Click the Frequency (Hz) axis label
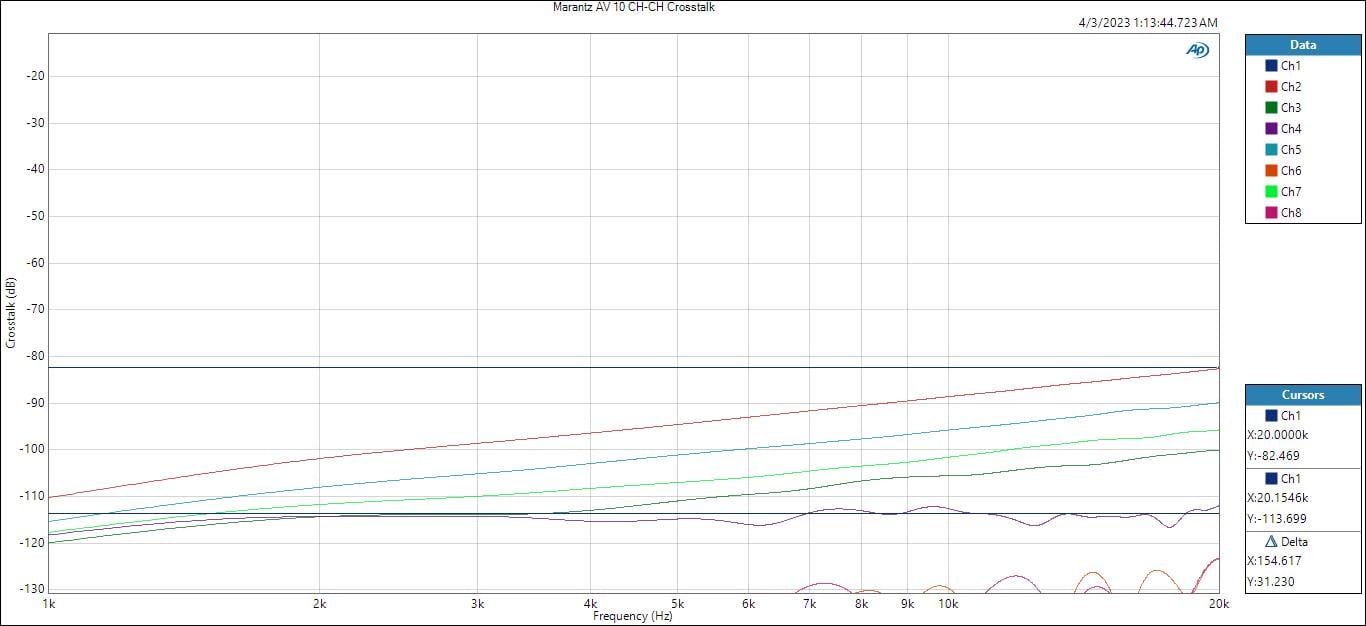This screenshot has height=626, width=1366. tap(633, 616)
